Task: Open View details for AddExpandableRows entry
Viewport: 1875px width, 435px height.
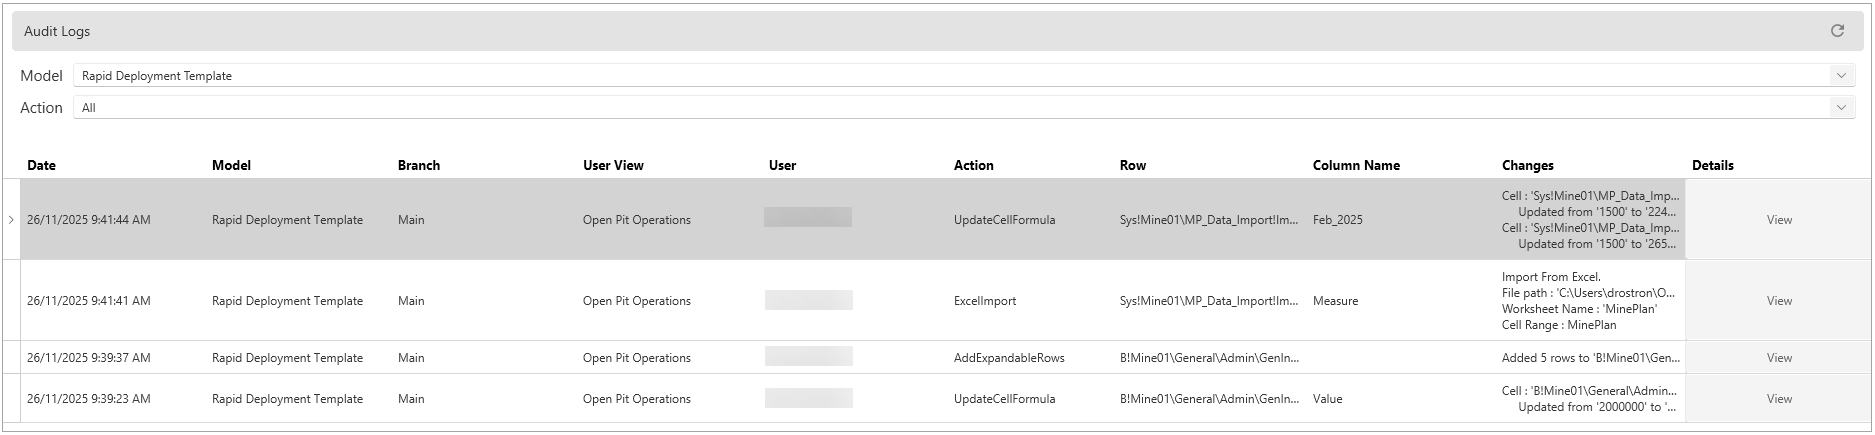Action: 1778,358
